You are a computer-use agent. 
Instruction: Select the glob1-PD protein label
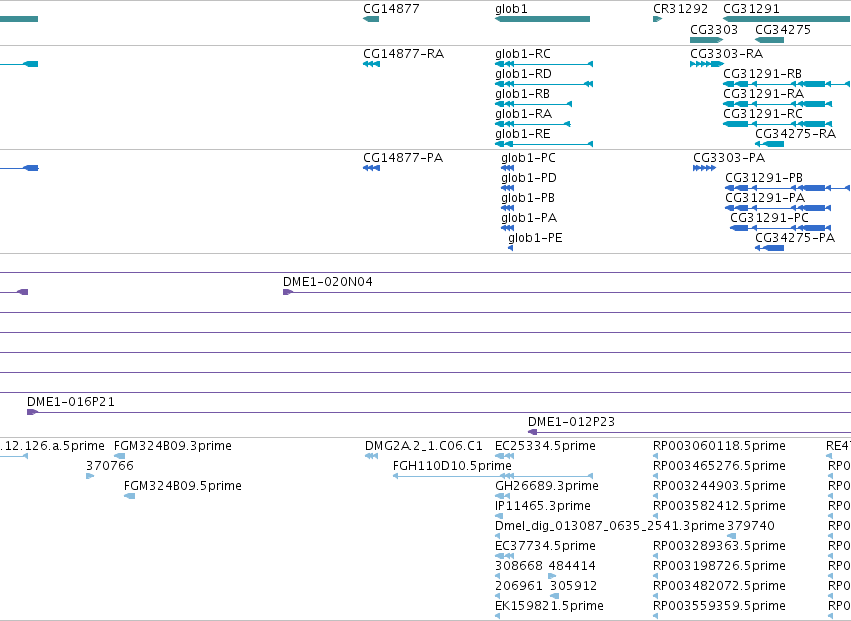(x=529, y=179)
